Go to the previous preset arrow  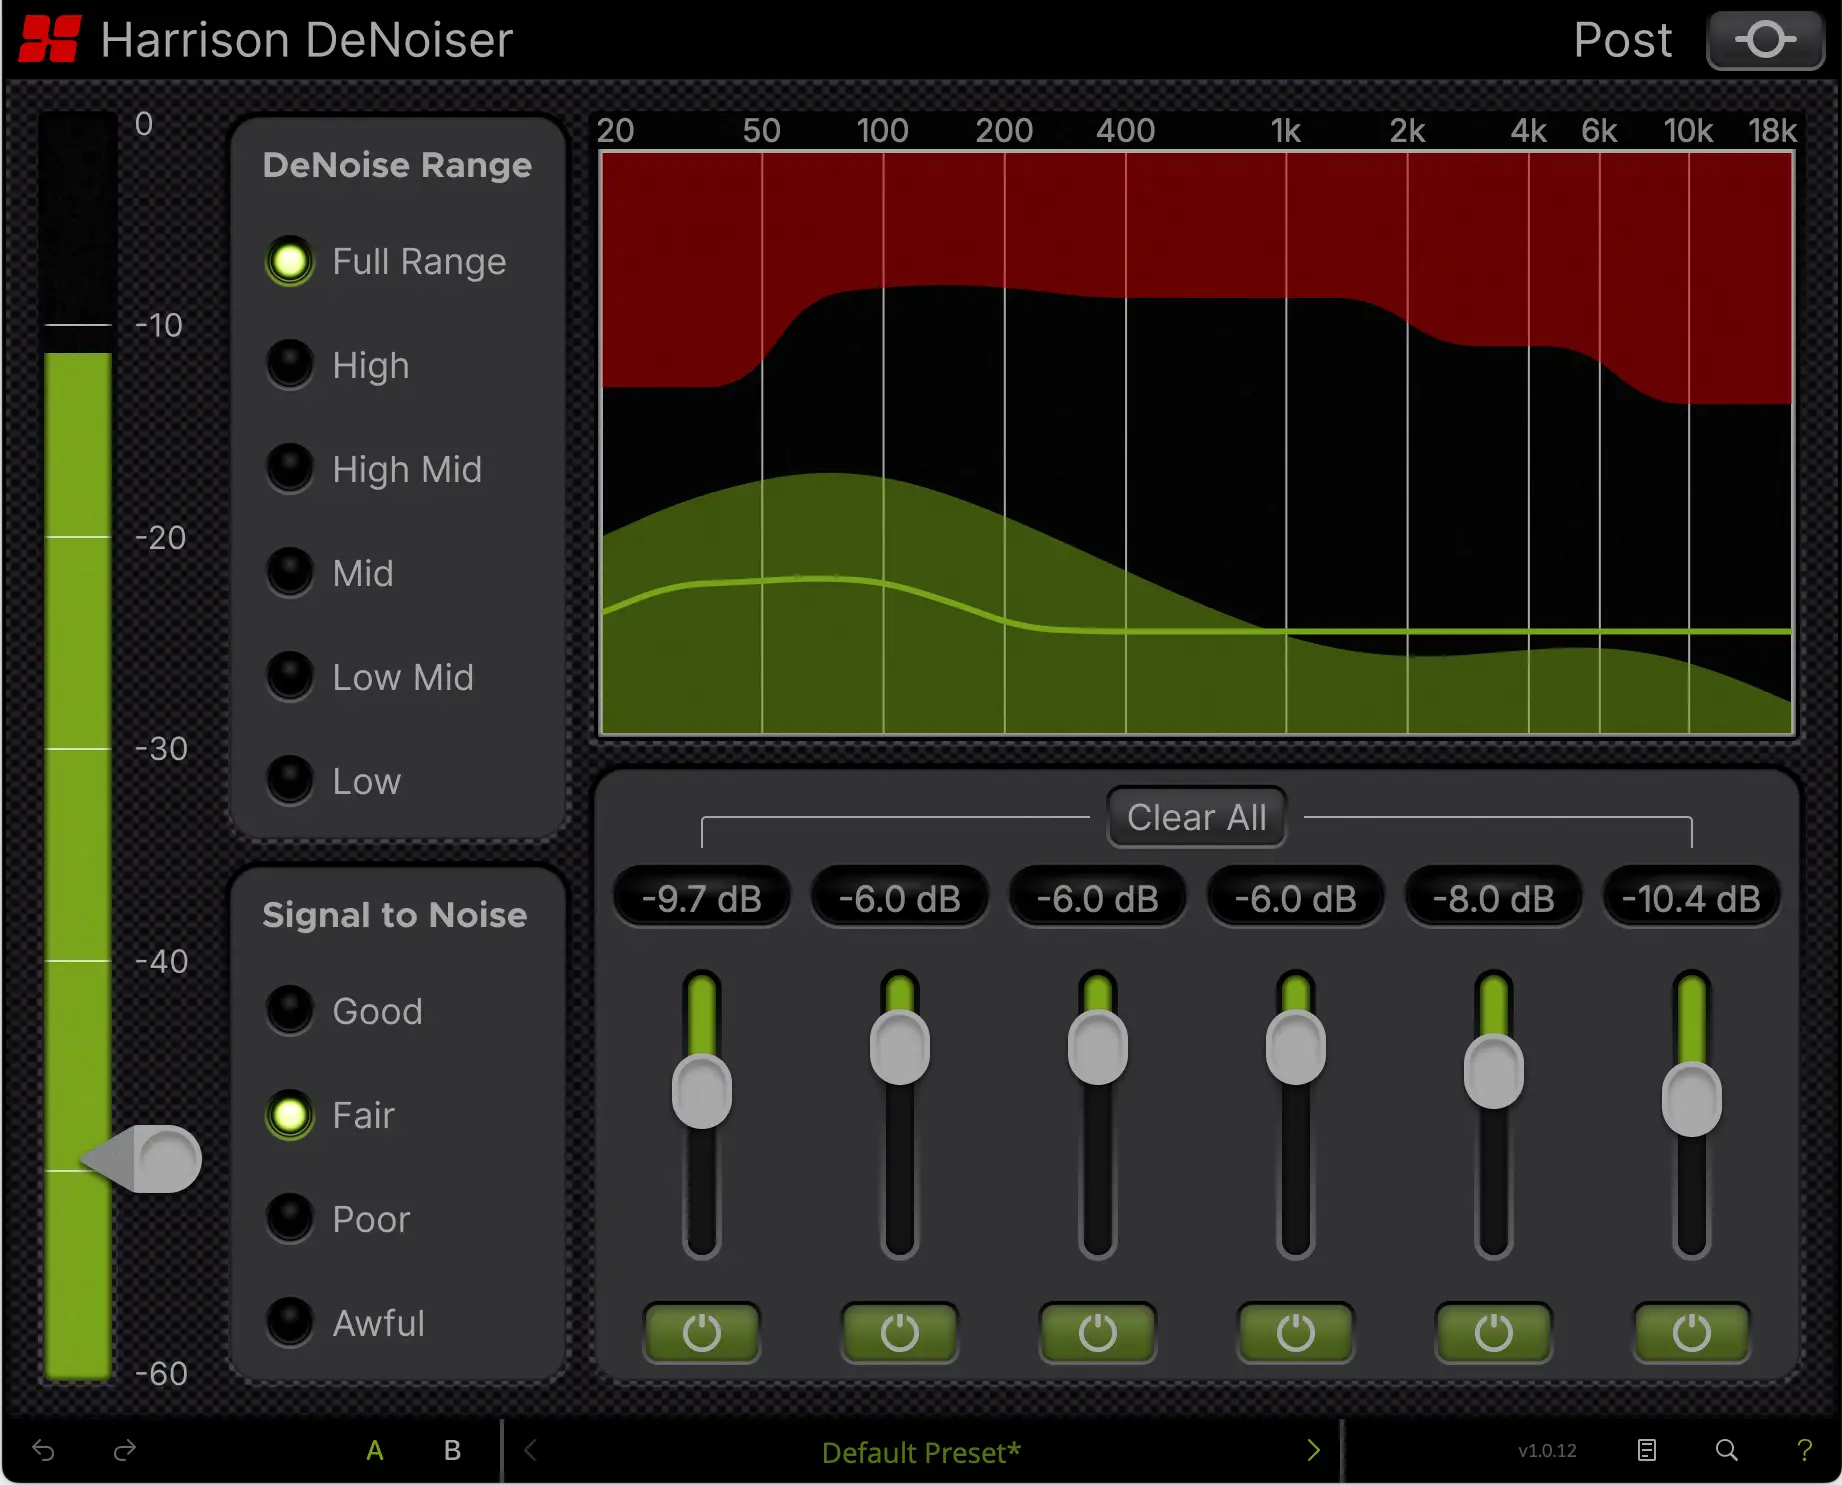[530, 1450]
